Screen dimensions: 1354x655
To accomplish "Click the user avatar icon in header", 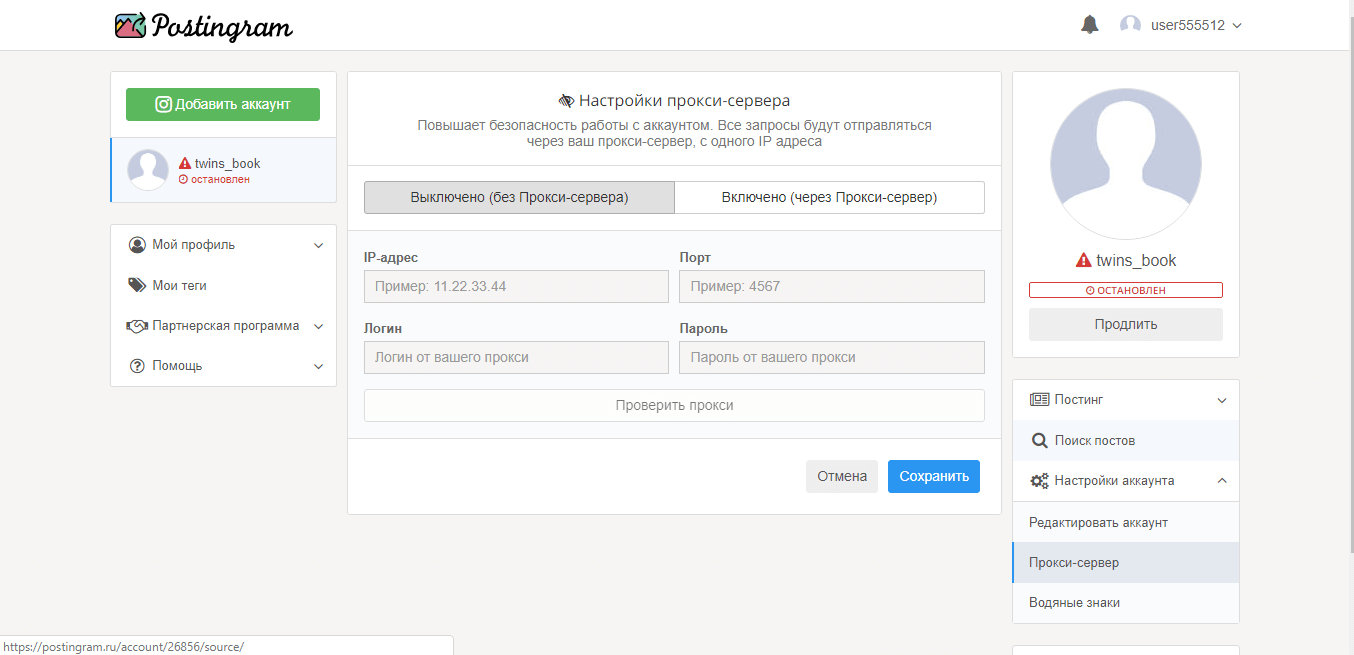I will pyautogui.click(x=1130, y=25).
